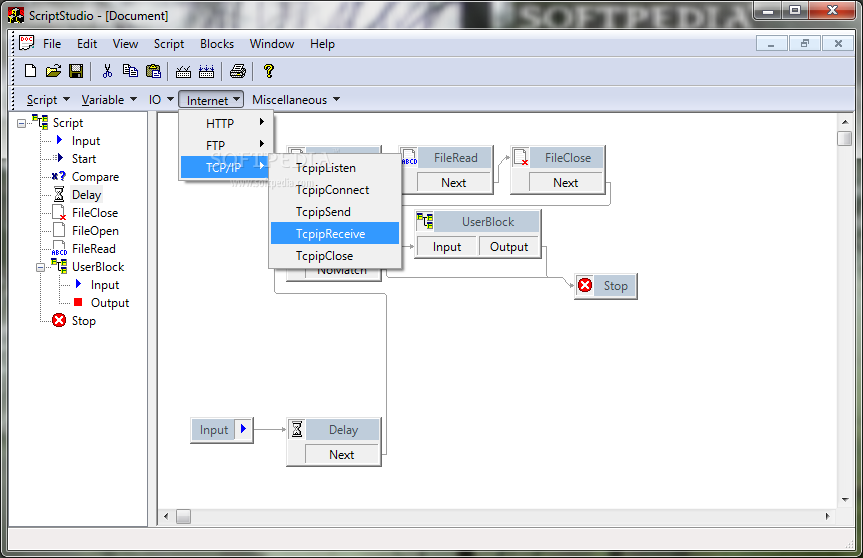Expand the FTP submenu

click(226, 145)
